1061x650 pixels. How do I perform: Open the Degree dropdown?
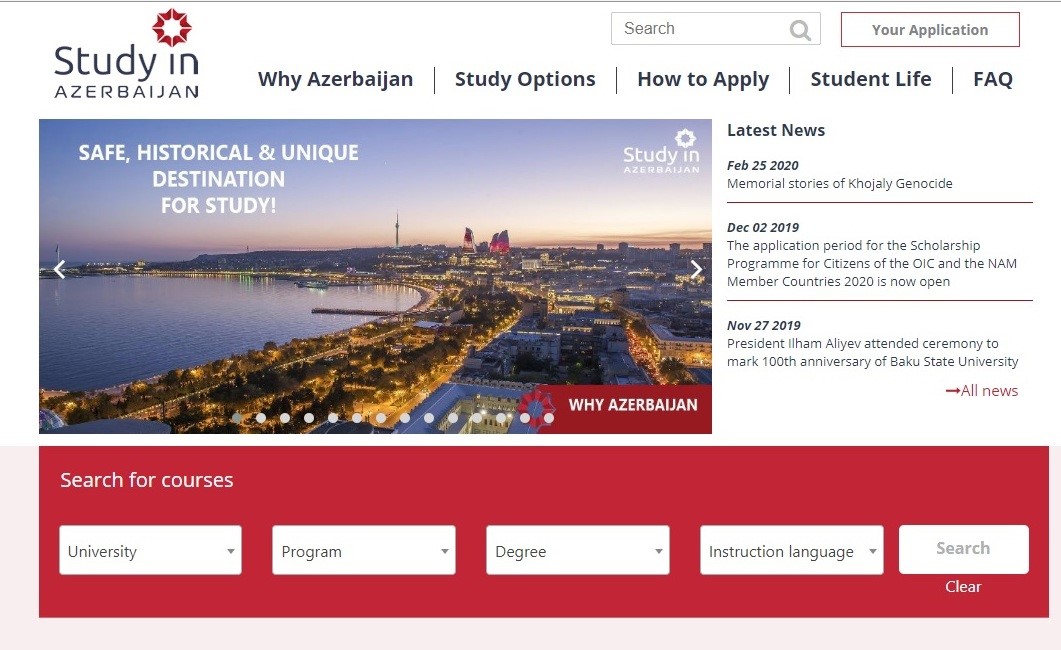tap(578, 551)
